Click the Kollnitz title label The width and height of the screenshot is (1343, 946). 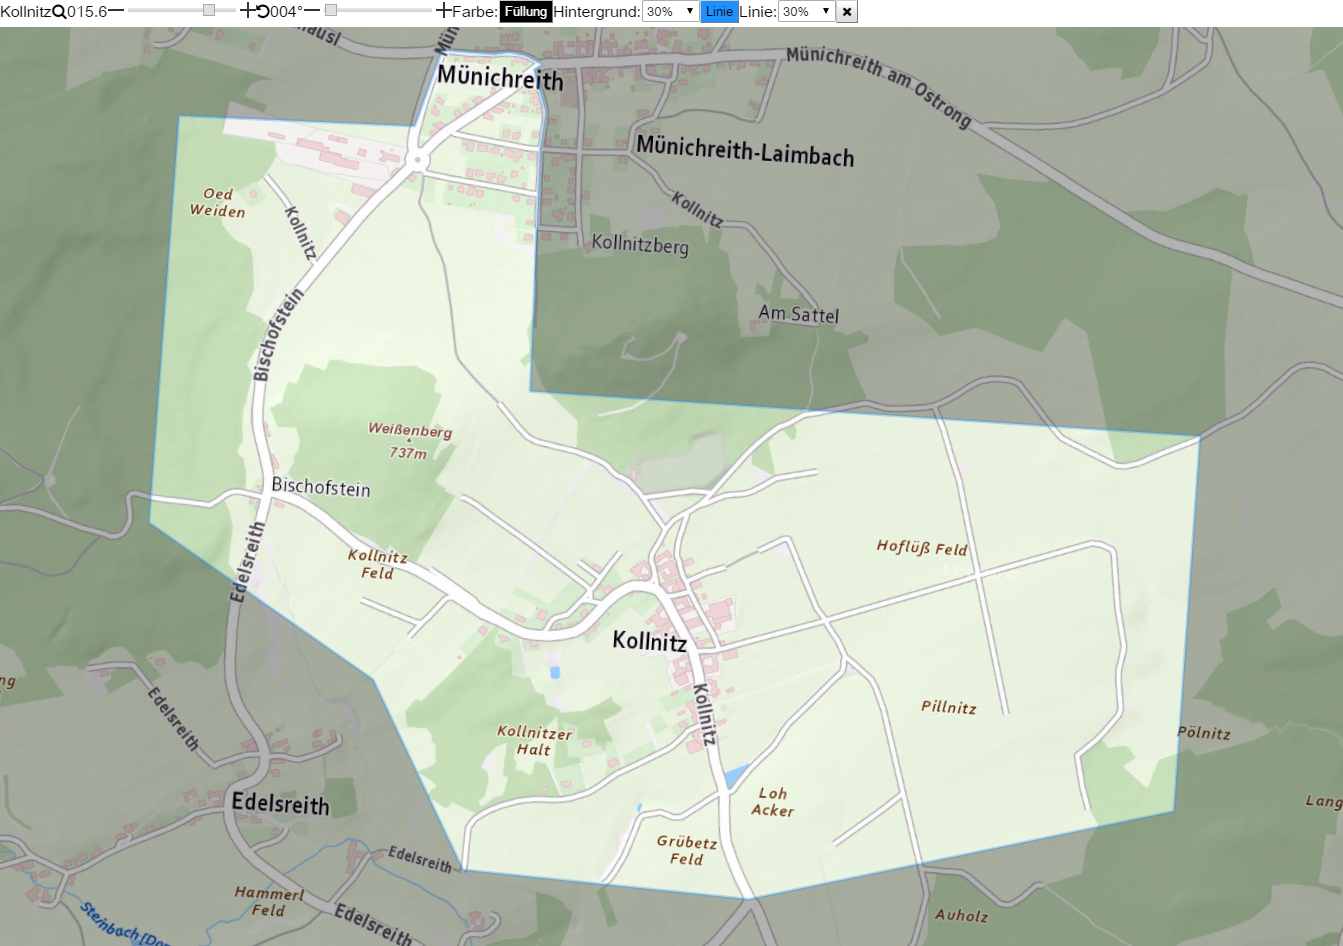tap(26, 12)
